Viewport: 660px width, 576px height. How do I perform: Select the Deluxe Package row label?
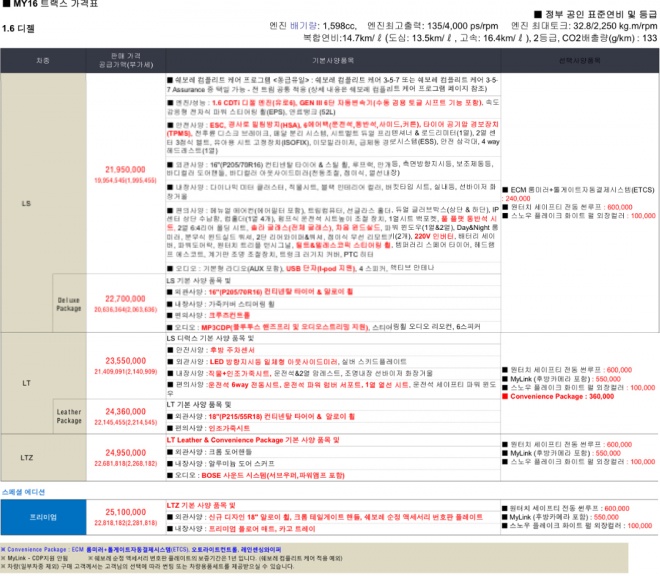(68, 304)
